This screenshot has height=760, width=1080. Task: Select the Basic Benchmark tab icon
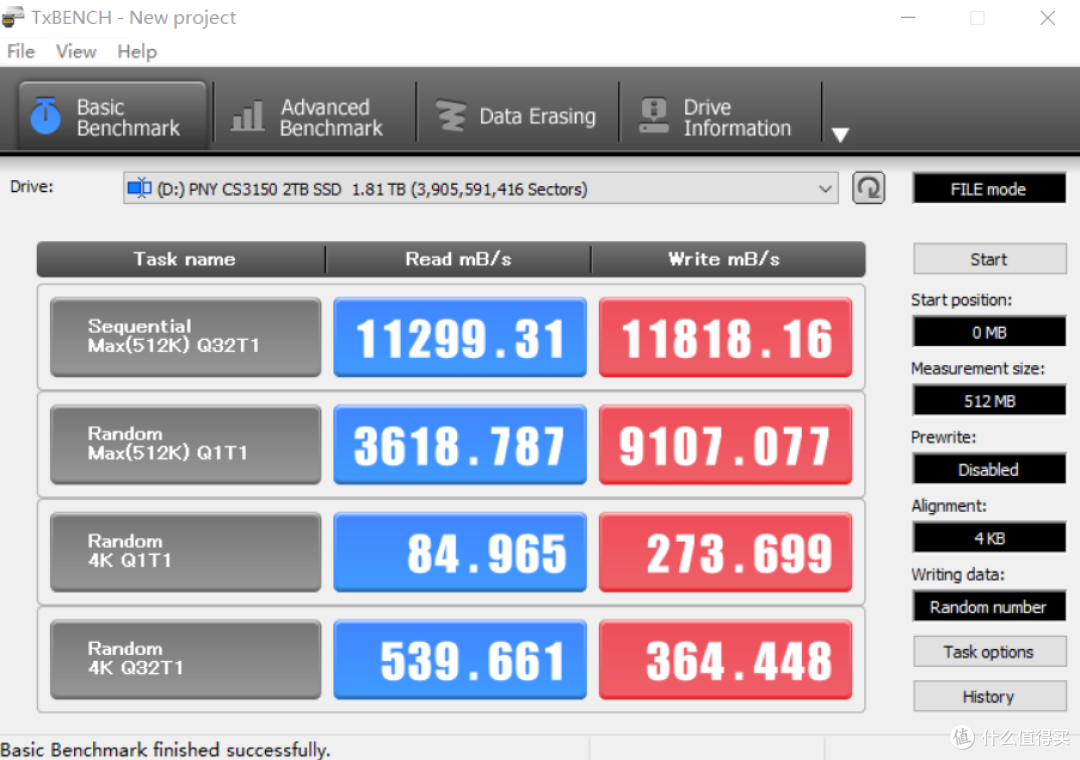pyautogui.click(x=44, y=113)
